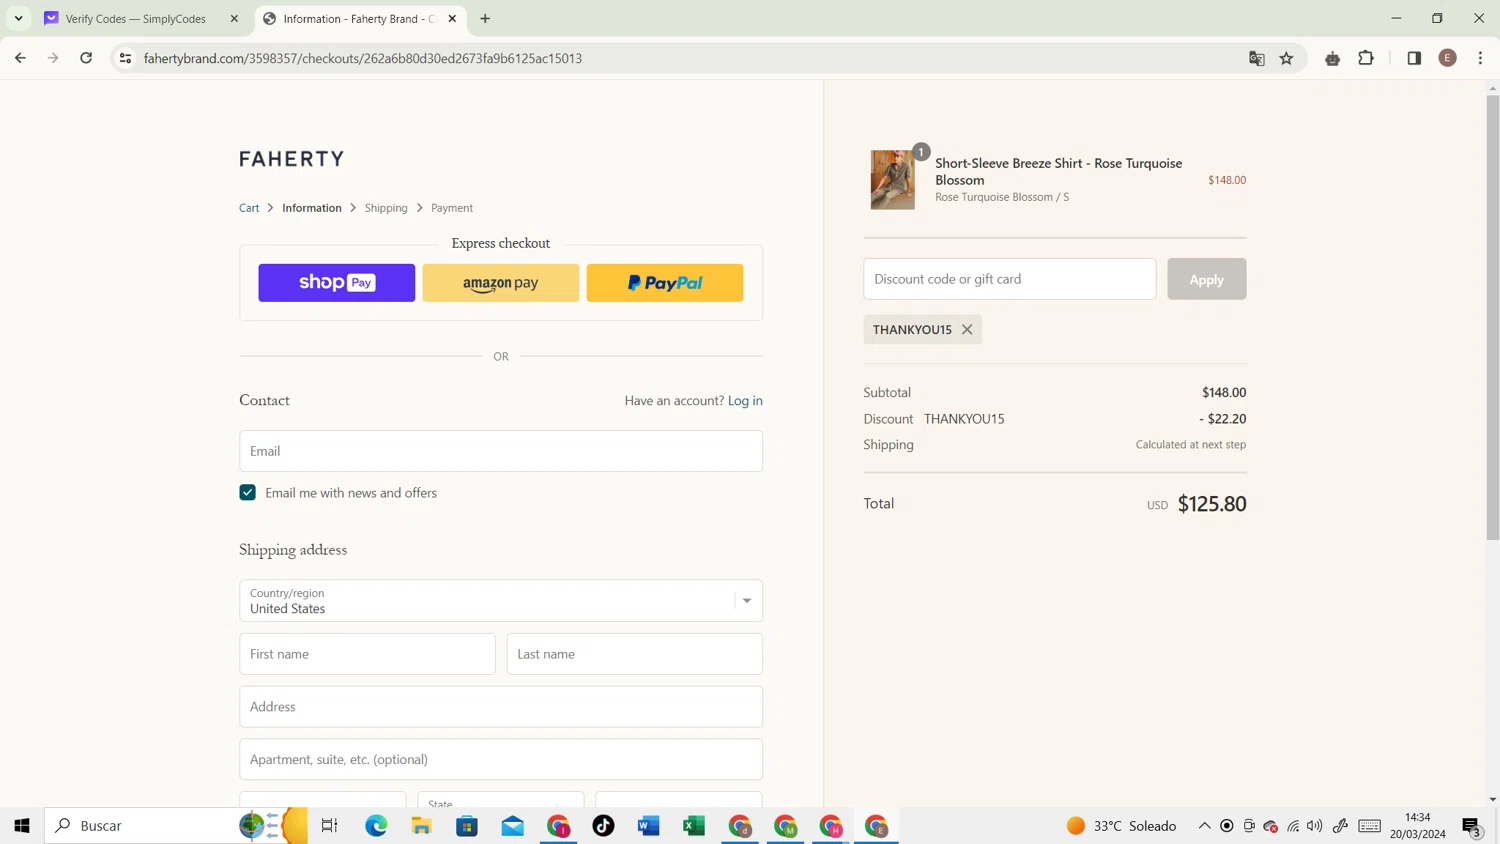Close the Information - Faherty Brand tab

[x=452, y=18]
